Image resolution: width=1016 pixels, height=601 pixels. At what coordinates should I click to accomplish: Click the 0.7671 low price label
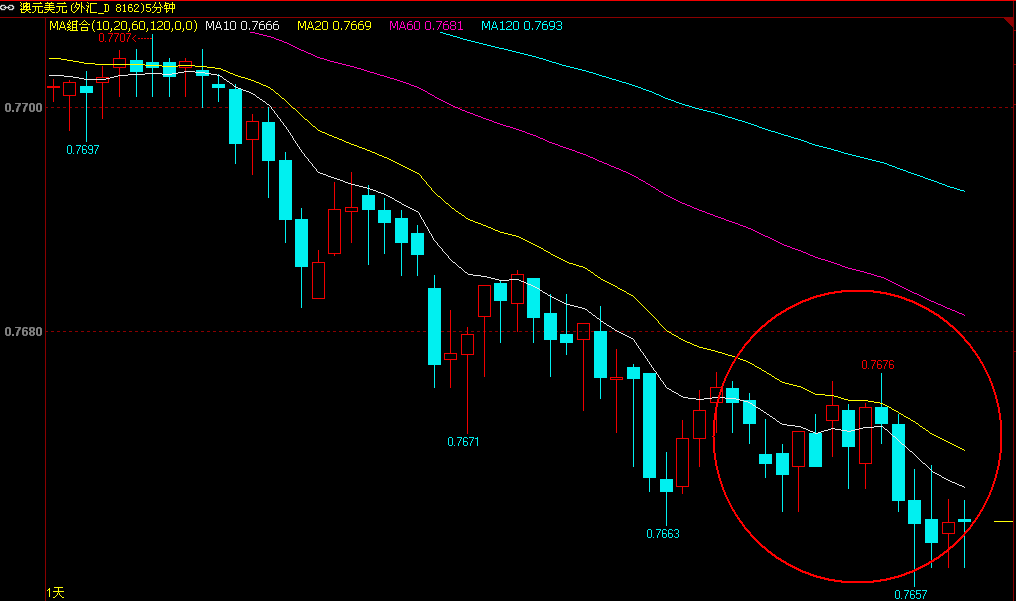tap(463, 442)
